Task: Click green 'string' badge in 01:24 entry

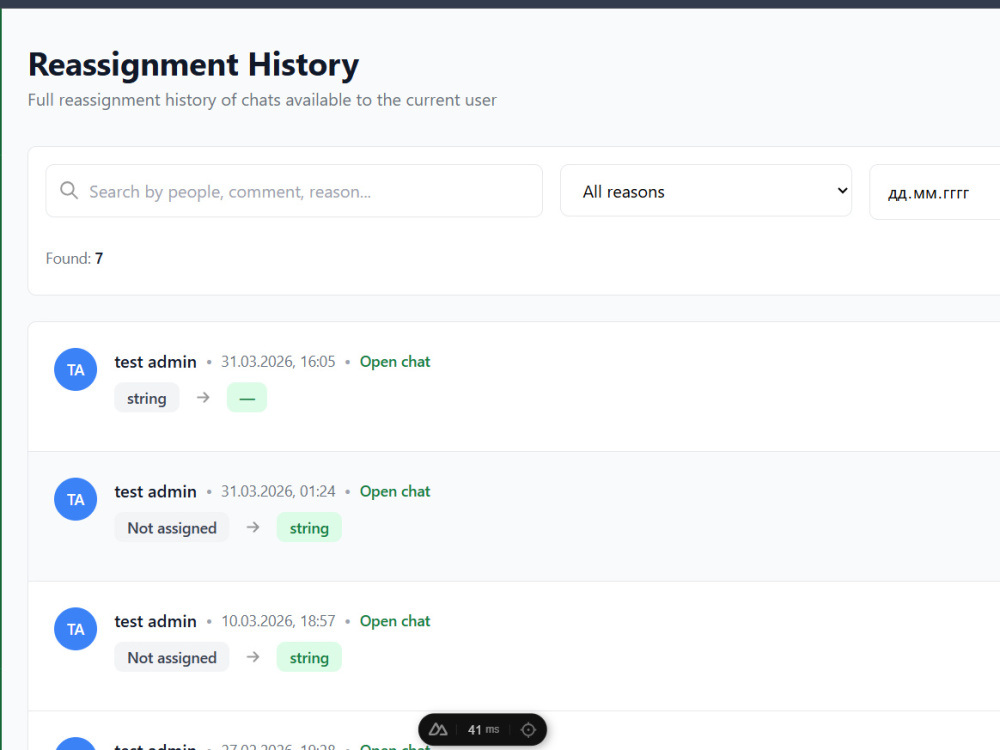Action: pyautogui.click(x=309, y=527)
